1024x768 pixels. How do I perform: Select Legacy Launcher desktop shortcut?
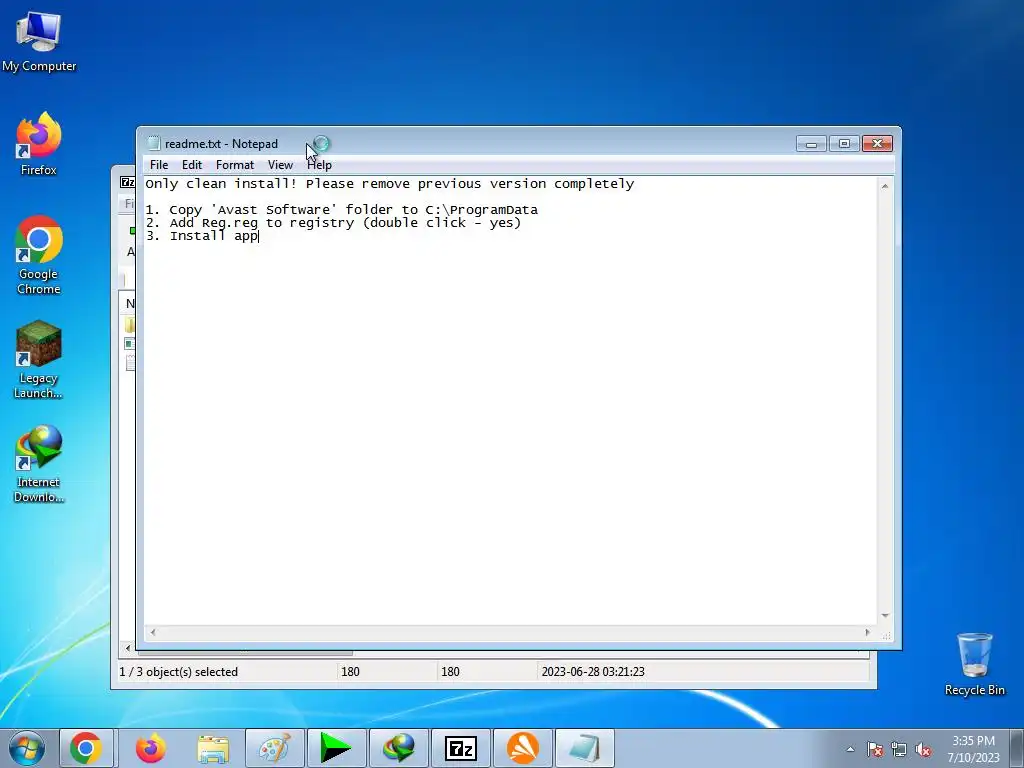[x=39, y=359]
